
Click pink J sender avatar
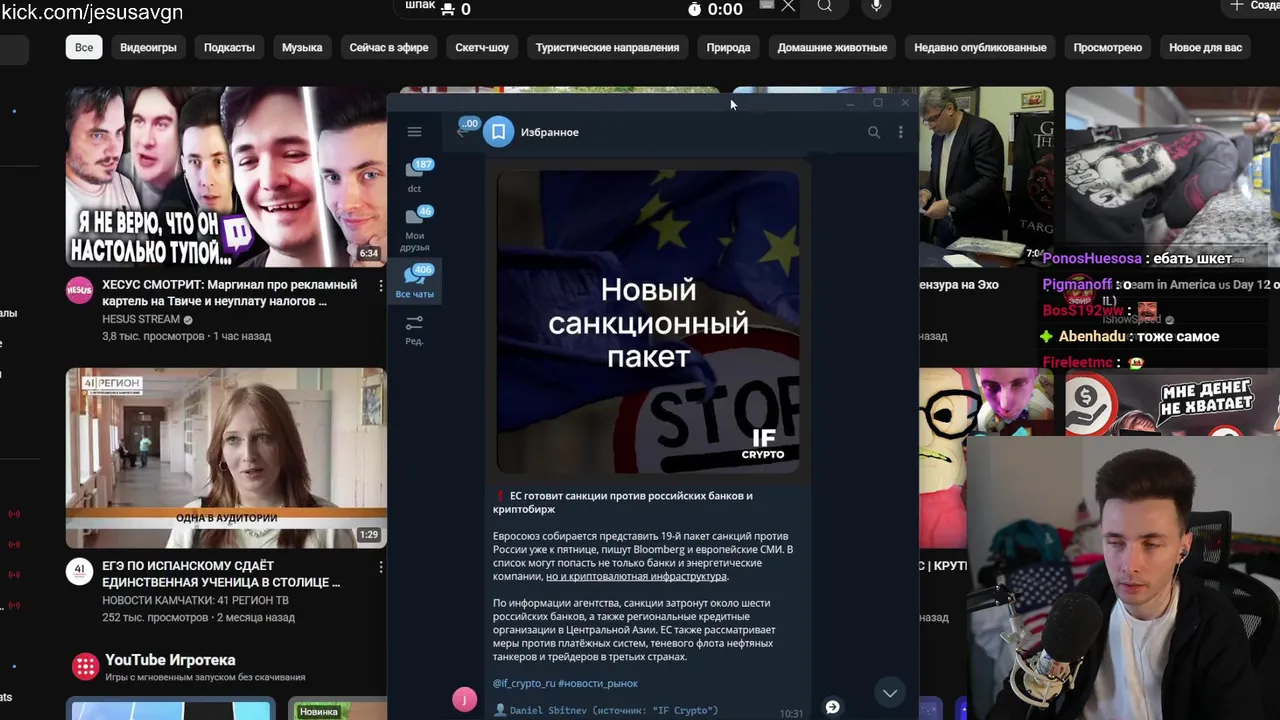464,700
